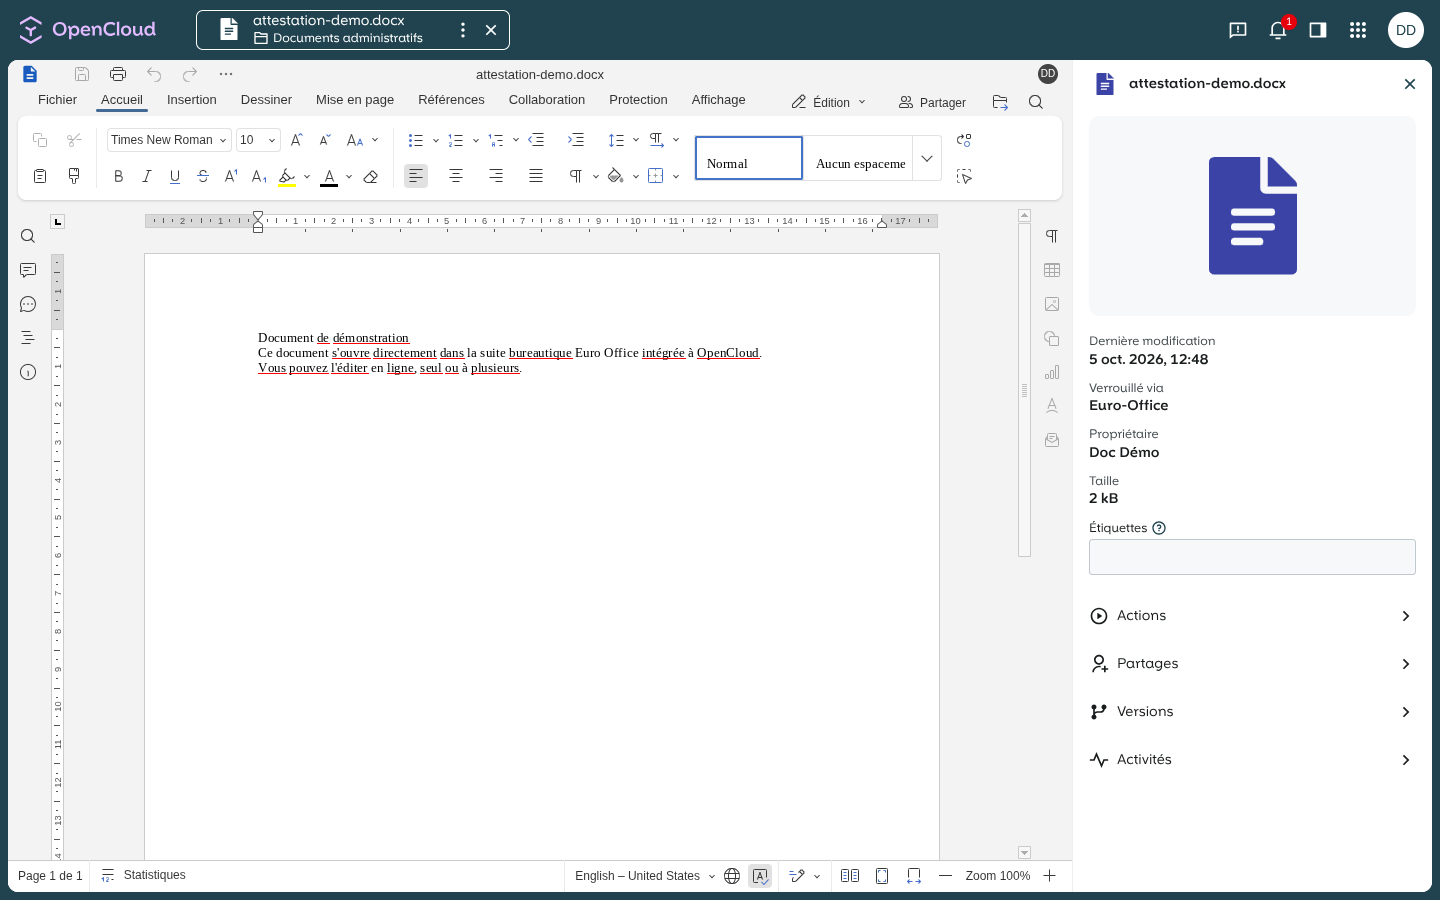Screen dimensions: 1440x900
Task: Open the search icon in the editor header
Action: (1036, 102)
